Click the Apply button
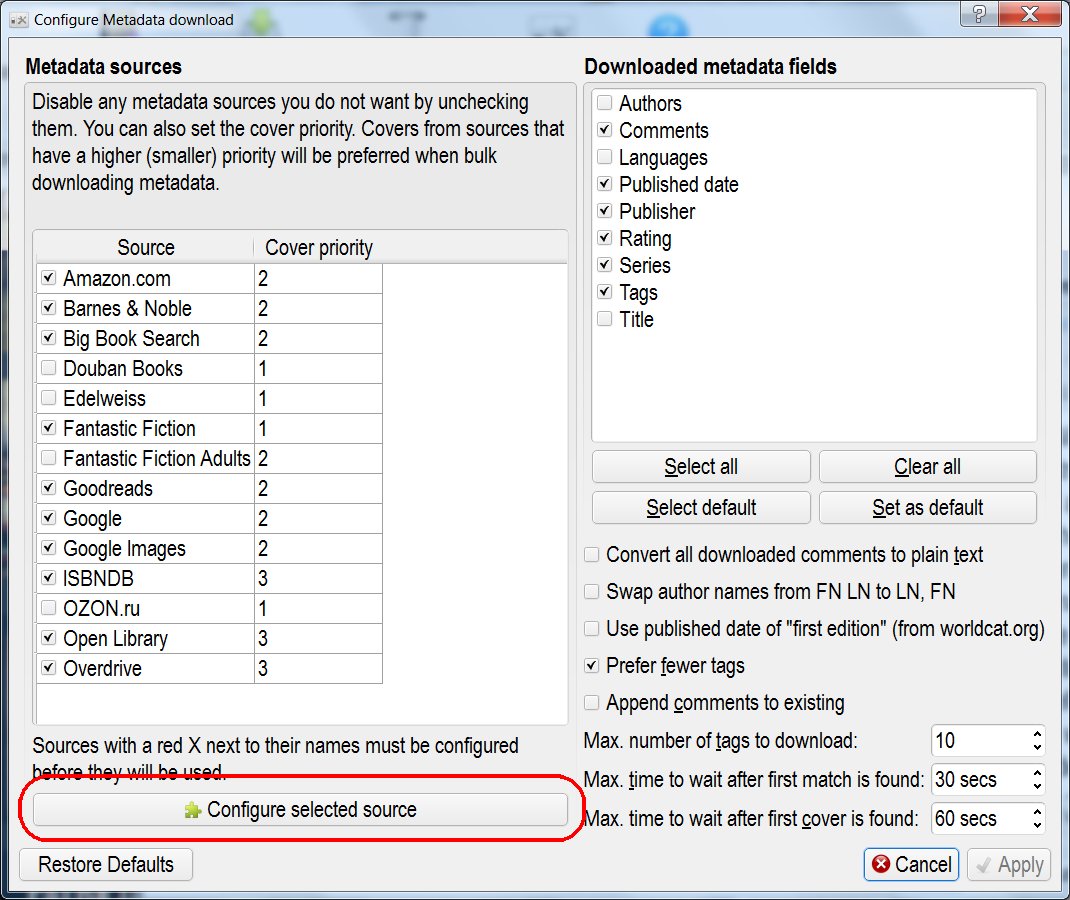 point(1009,865)
